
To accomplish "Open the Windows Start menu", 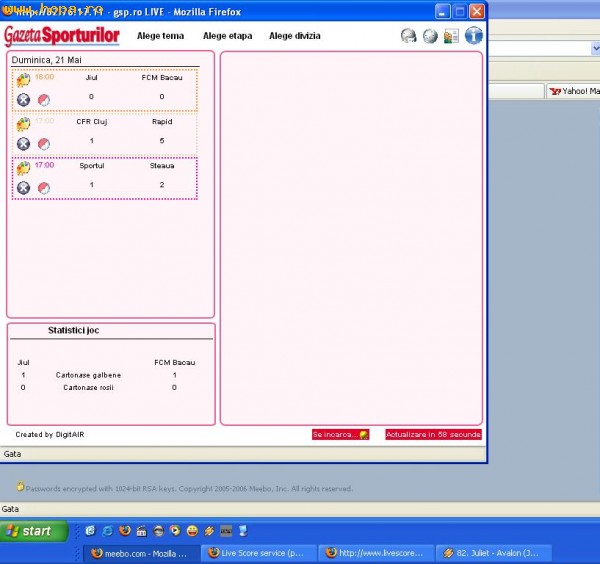I will (x=34, y=531).
